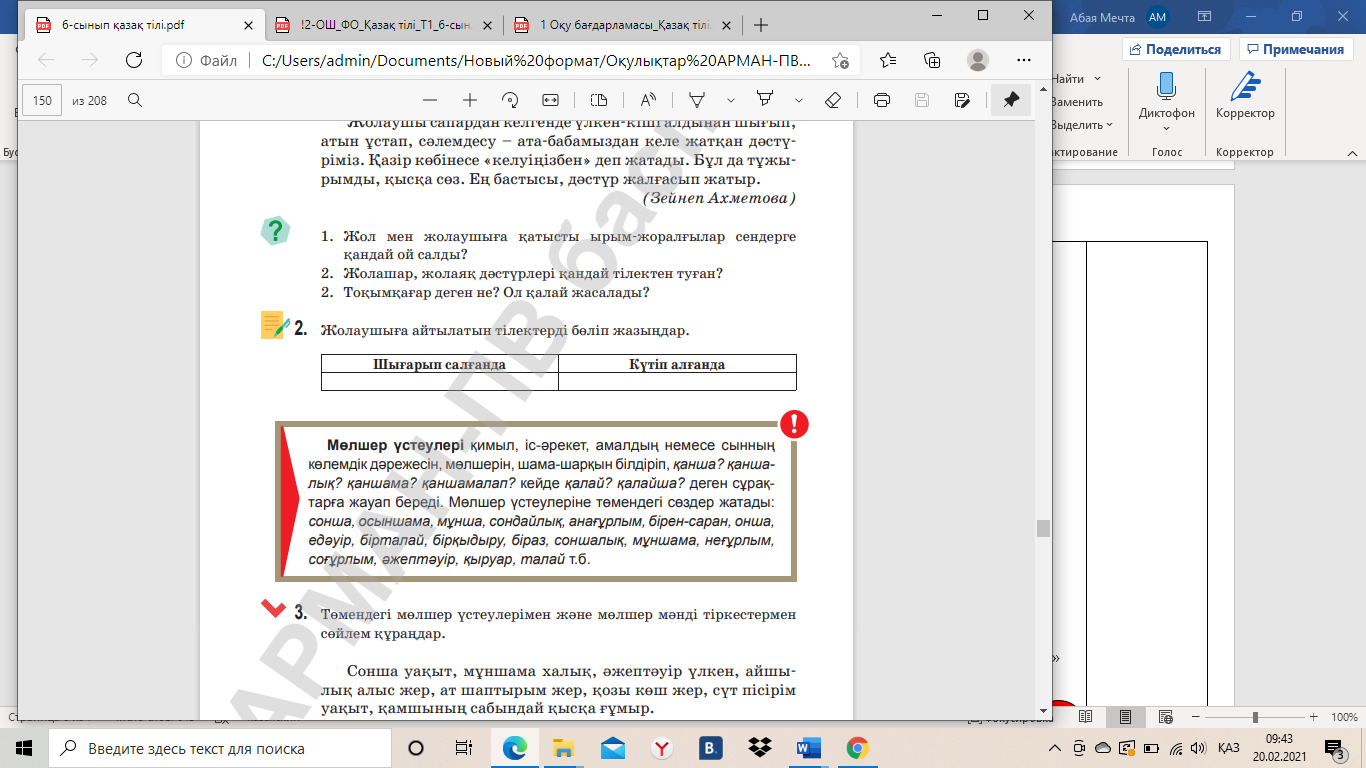The height and width of the screenshot is (768, 1366).
Task: Open the Edge profile avatar
Action: 978,60
